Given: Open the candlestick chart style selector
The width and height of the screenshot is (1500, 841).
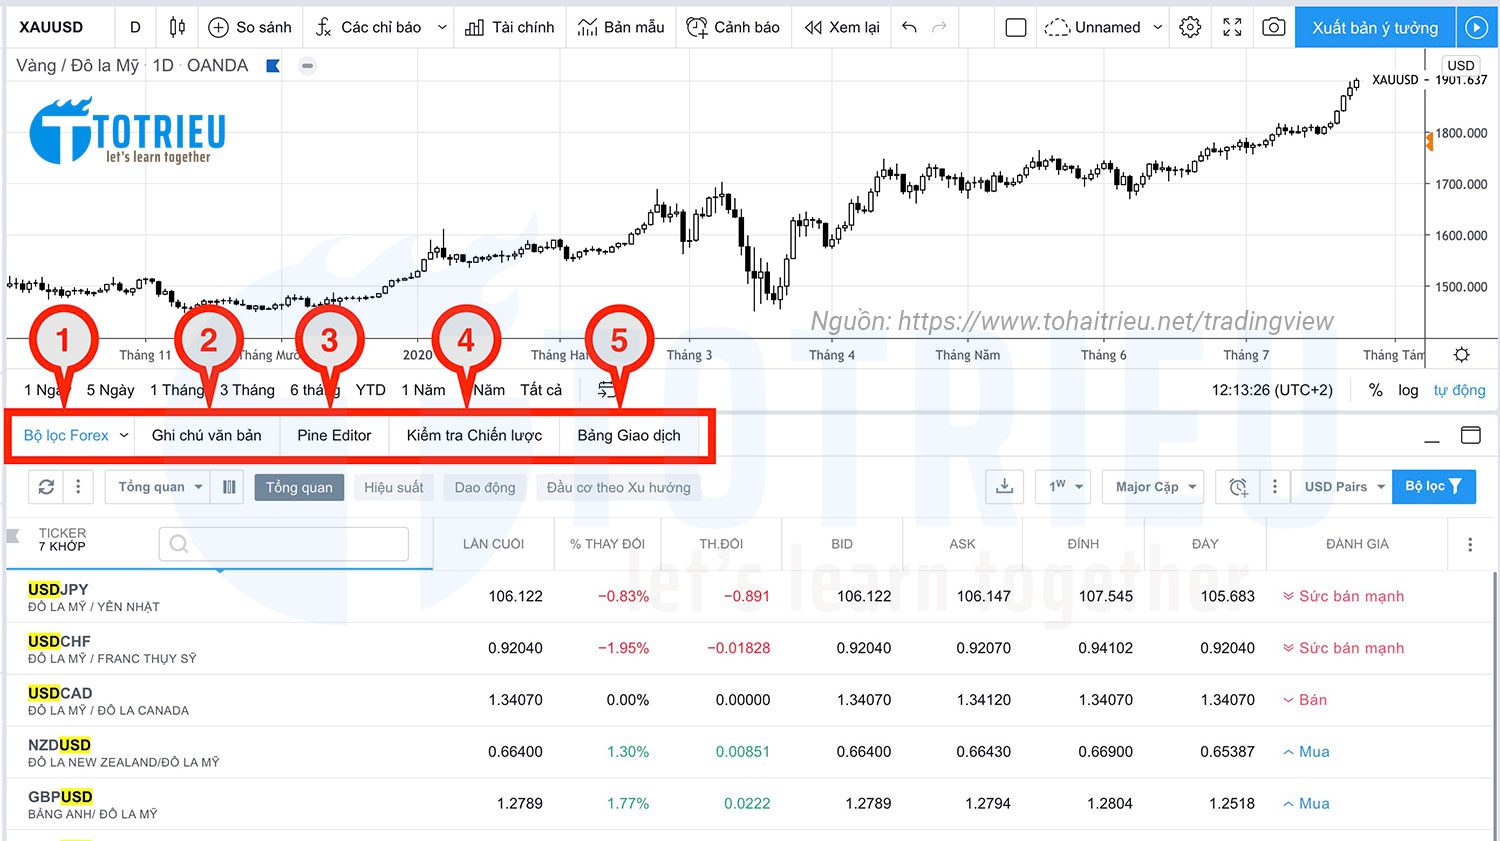Looking at the screenshot, I should [x=177, y=27].
